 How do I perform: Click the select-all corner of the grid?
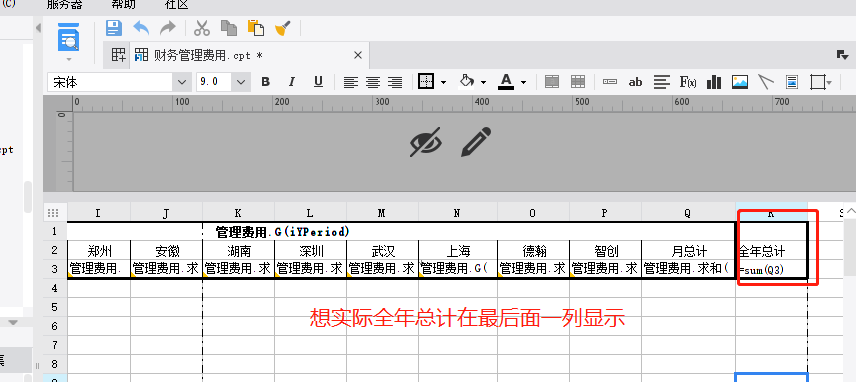53,213
